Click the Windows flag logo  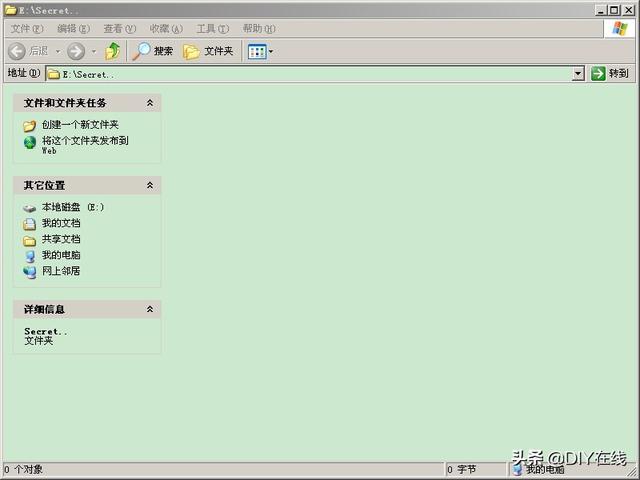pos(620,29)
